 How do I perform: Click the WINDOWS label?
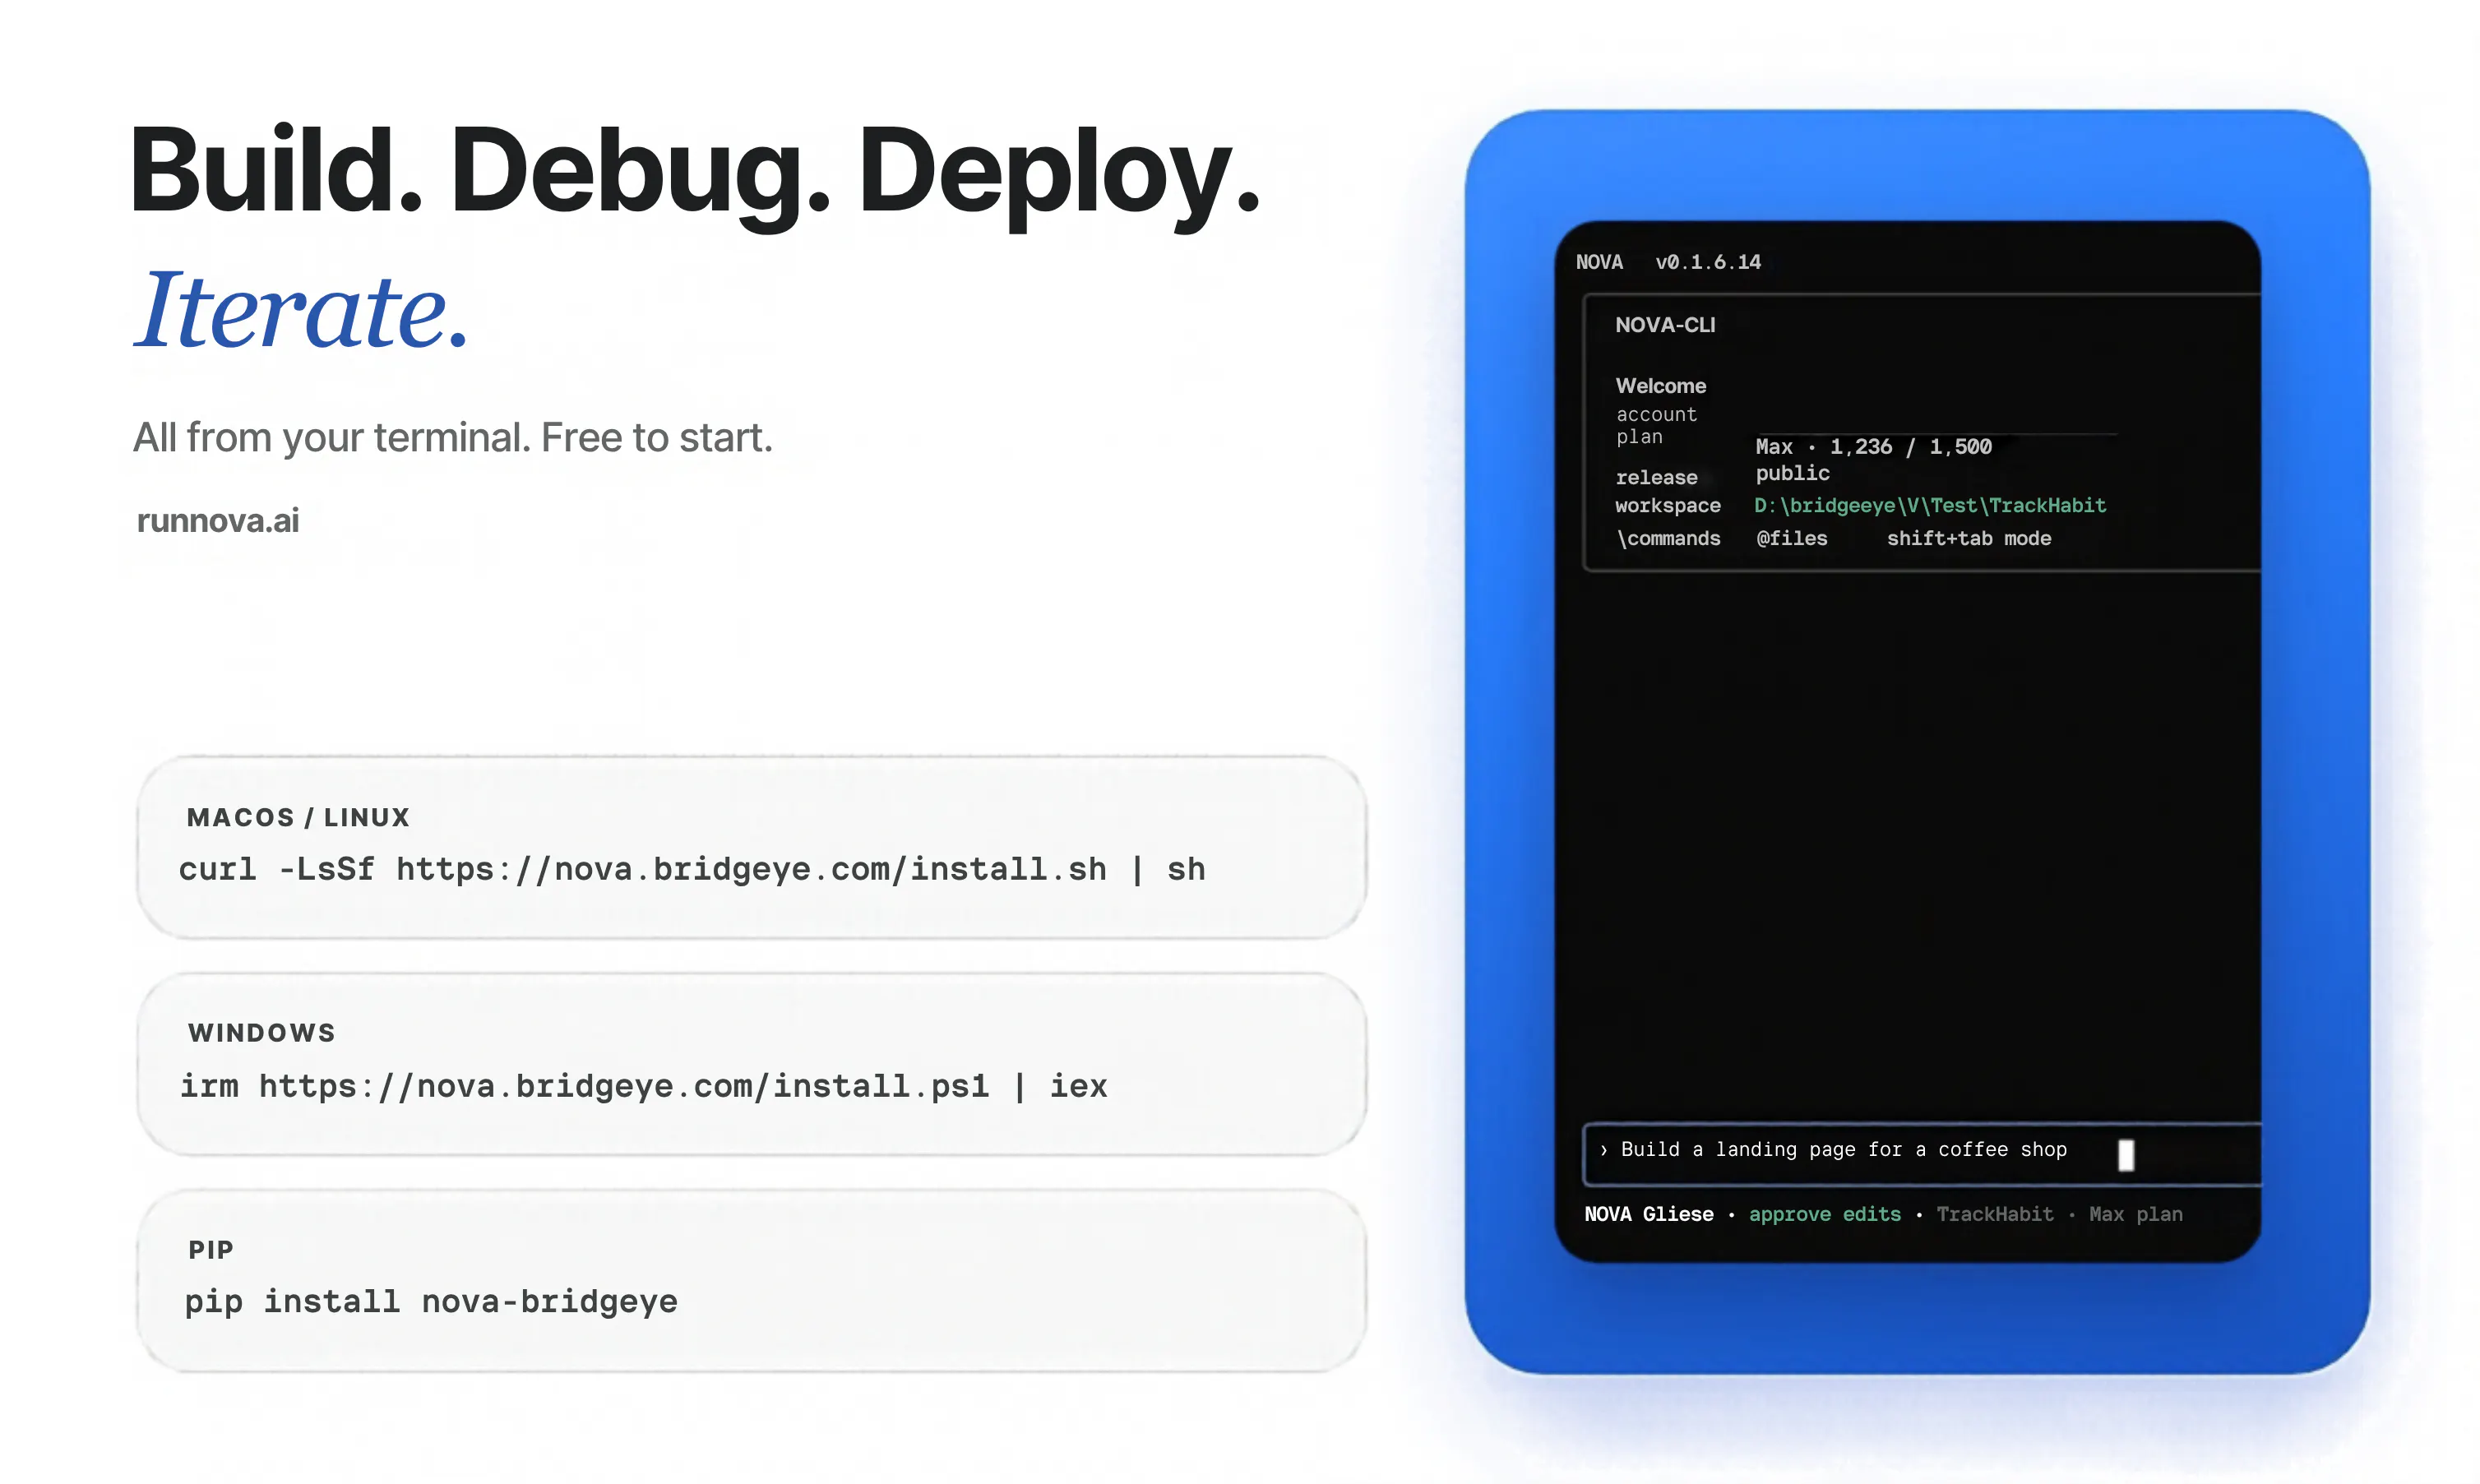point(262,1033)
